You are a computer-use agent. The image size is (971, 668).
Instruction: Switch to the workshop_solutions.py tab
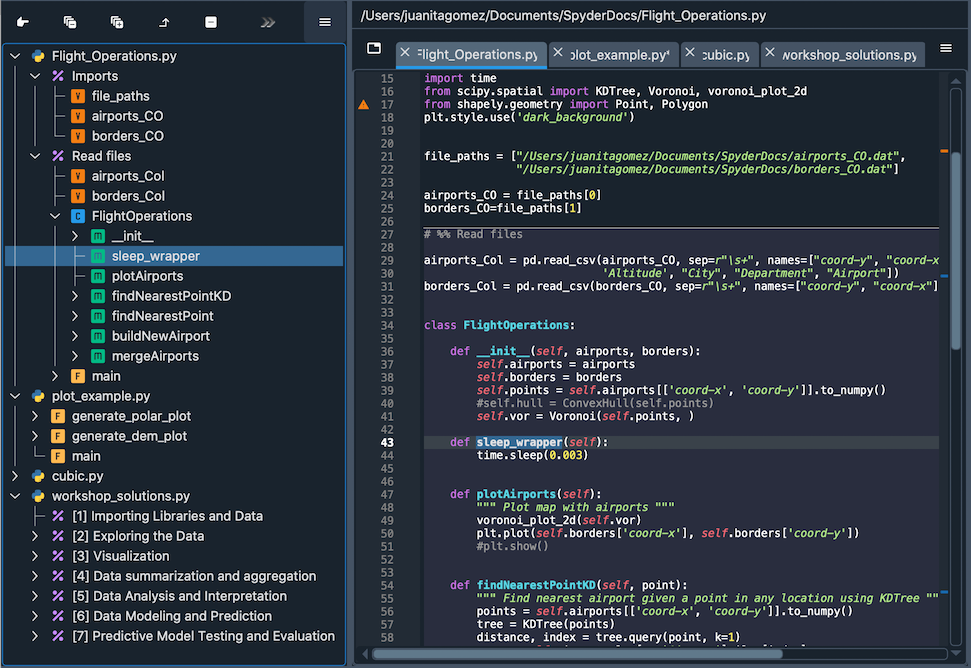(847, 54)
